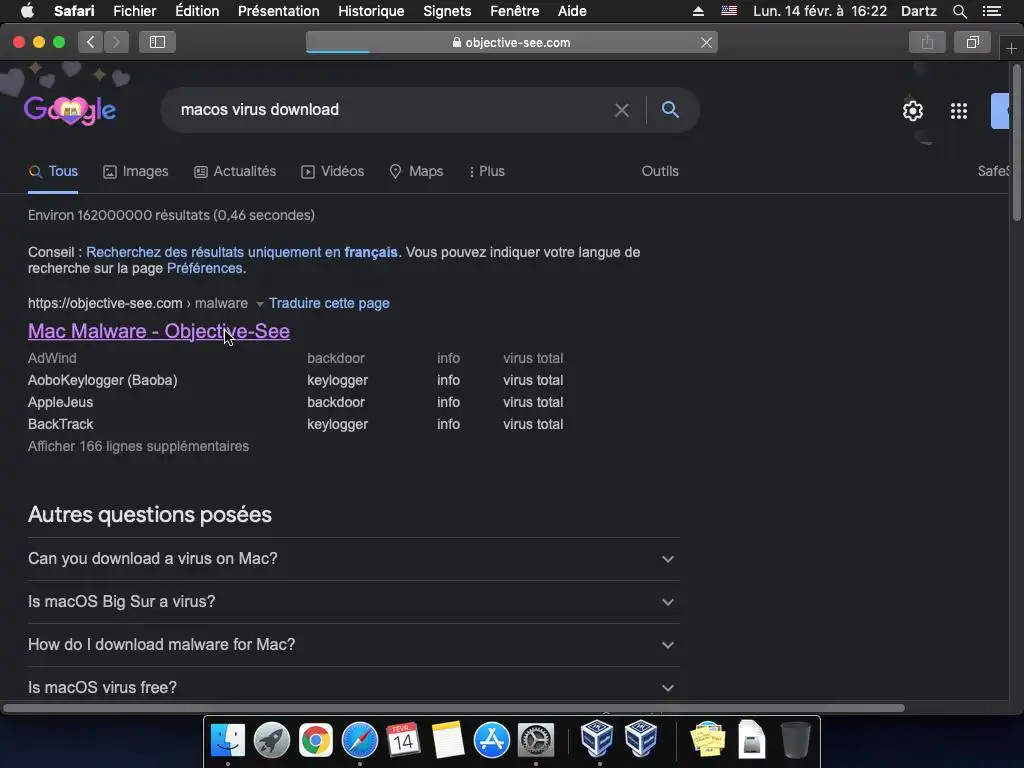Open Notification Center list icon
Screen dimensions: 1024x768
tap(993, 11)
